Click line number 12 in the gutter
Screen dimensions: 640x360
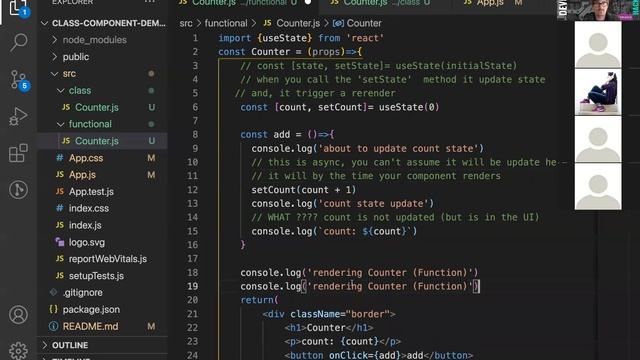tap(193, 190)
